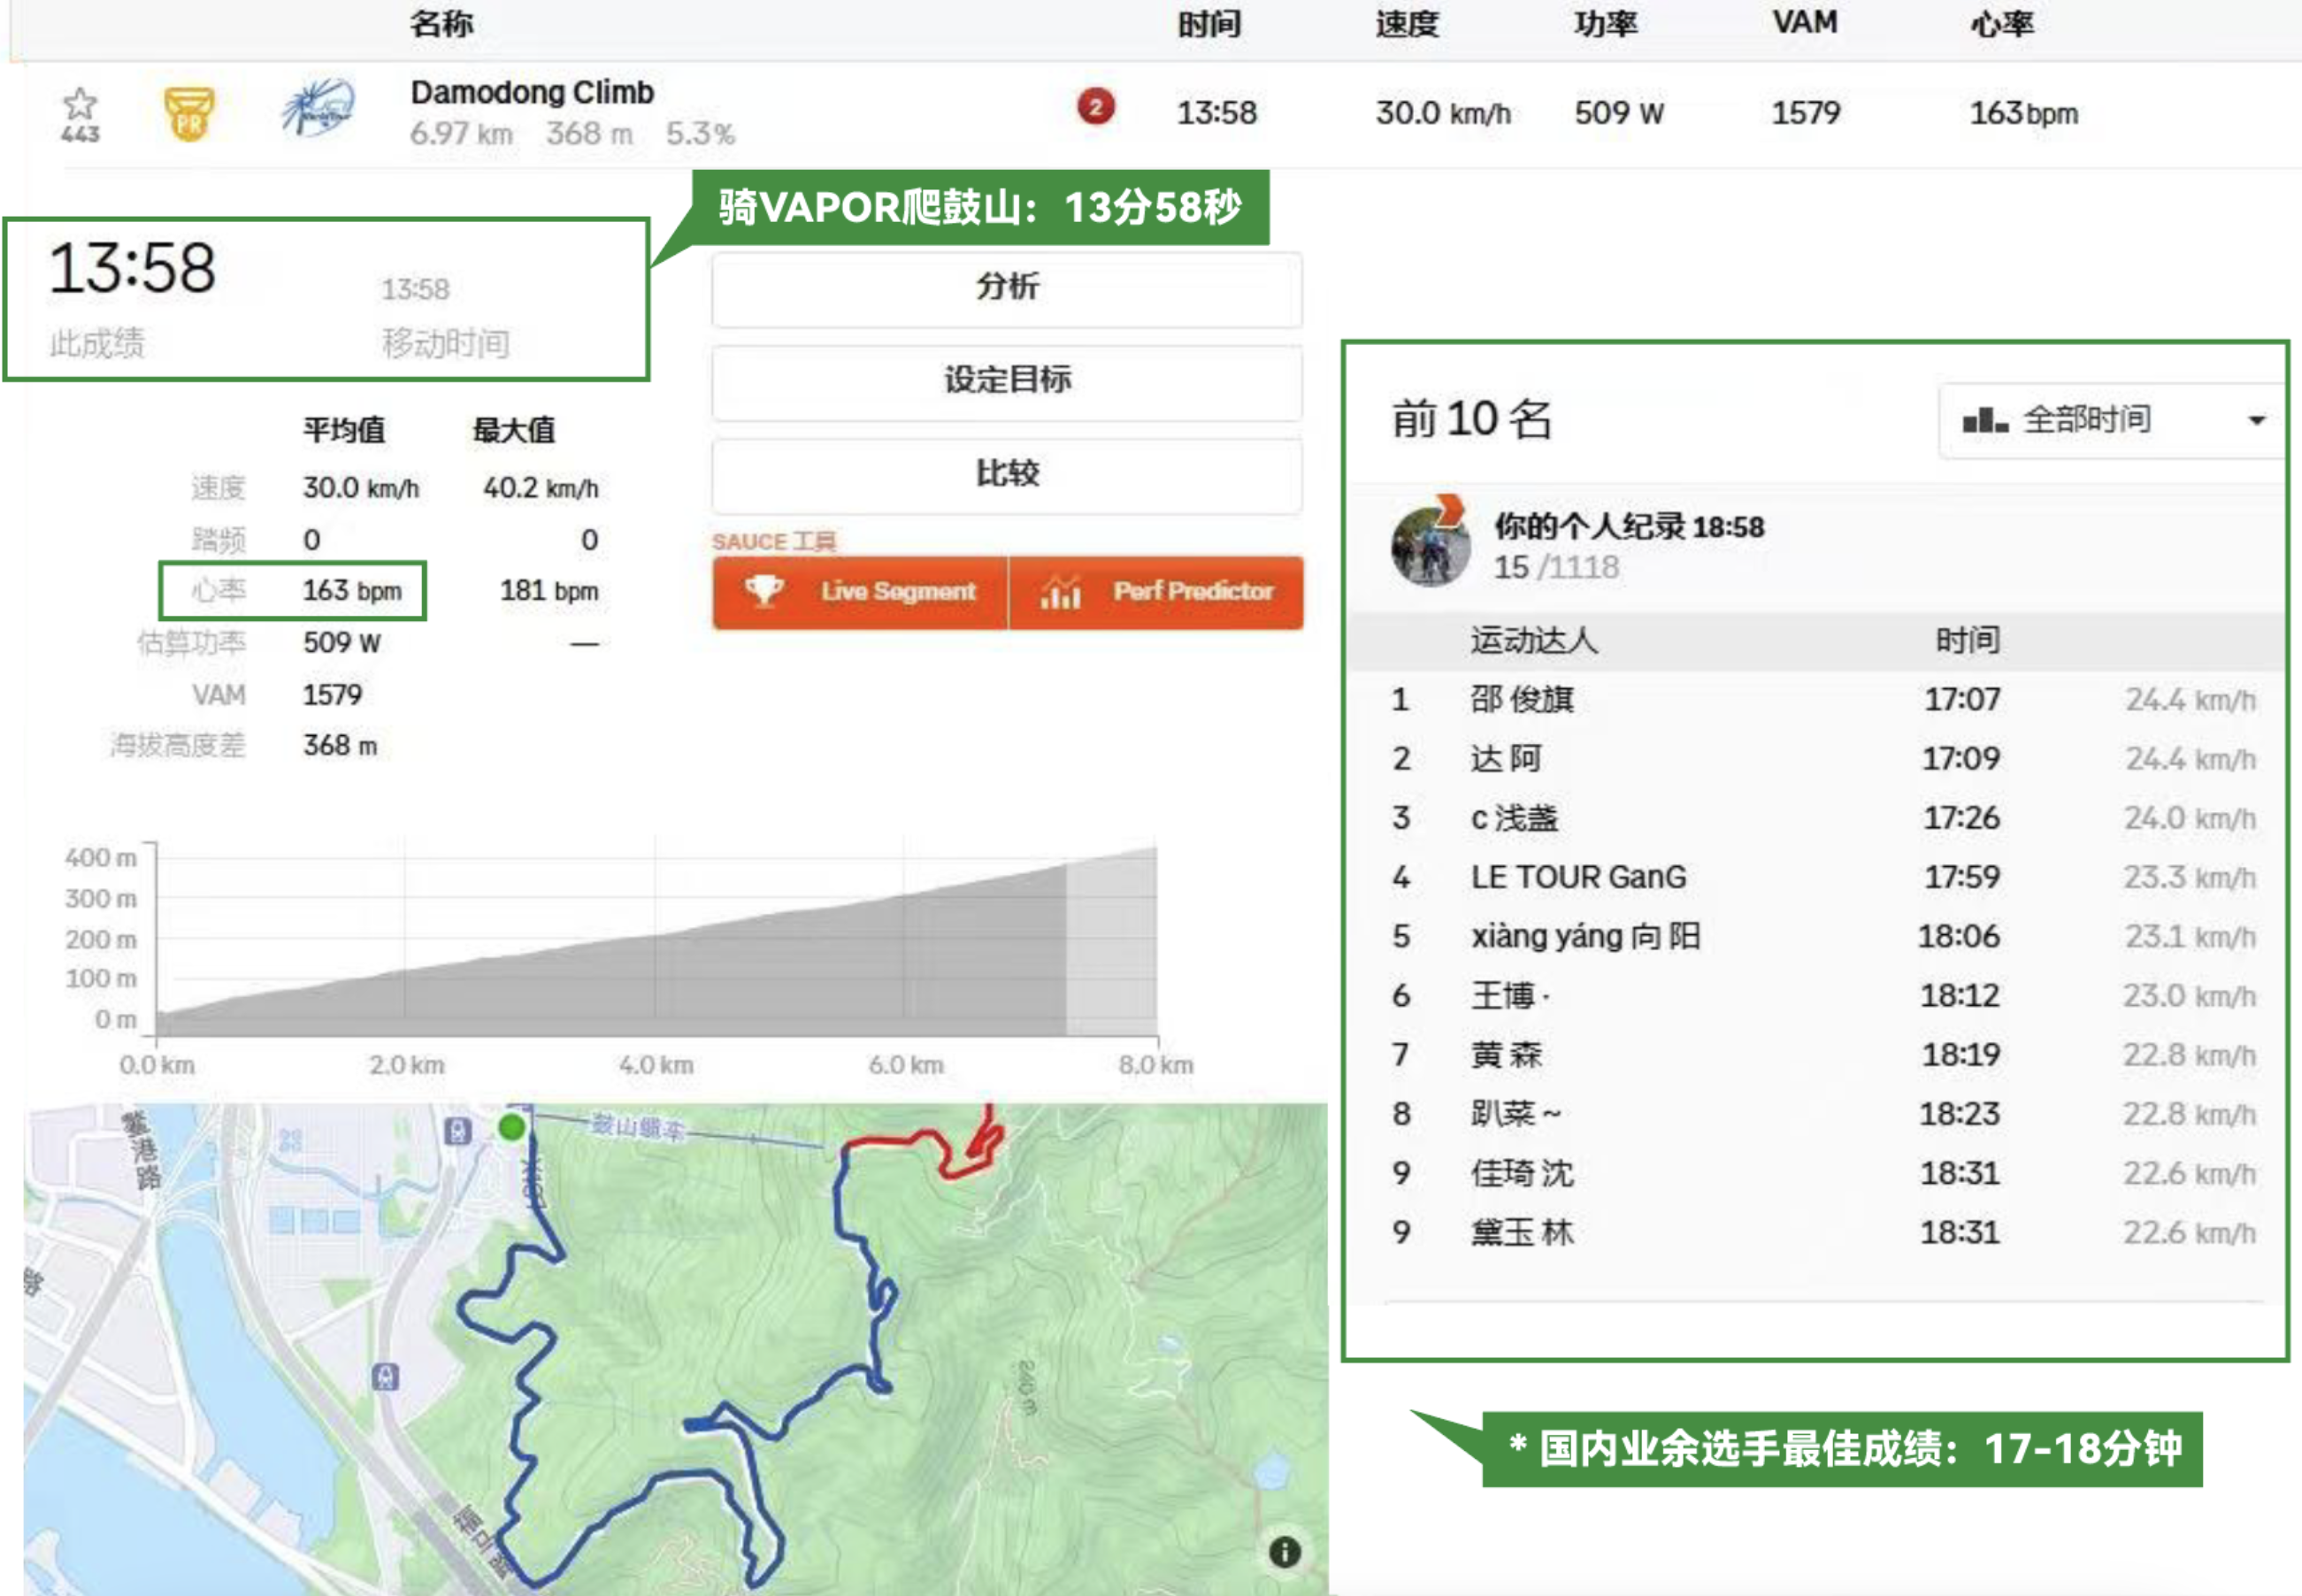The height and width of the screenshot is (1596, 2302).
Task: Click the 15 /1118 rank text
Action: tap(1556, 567)
